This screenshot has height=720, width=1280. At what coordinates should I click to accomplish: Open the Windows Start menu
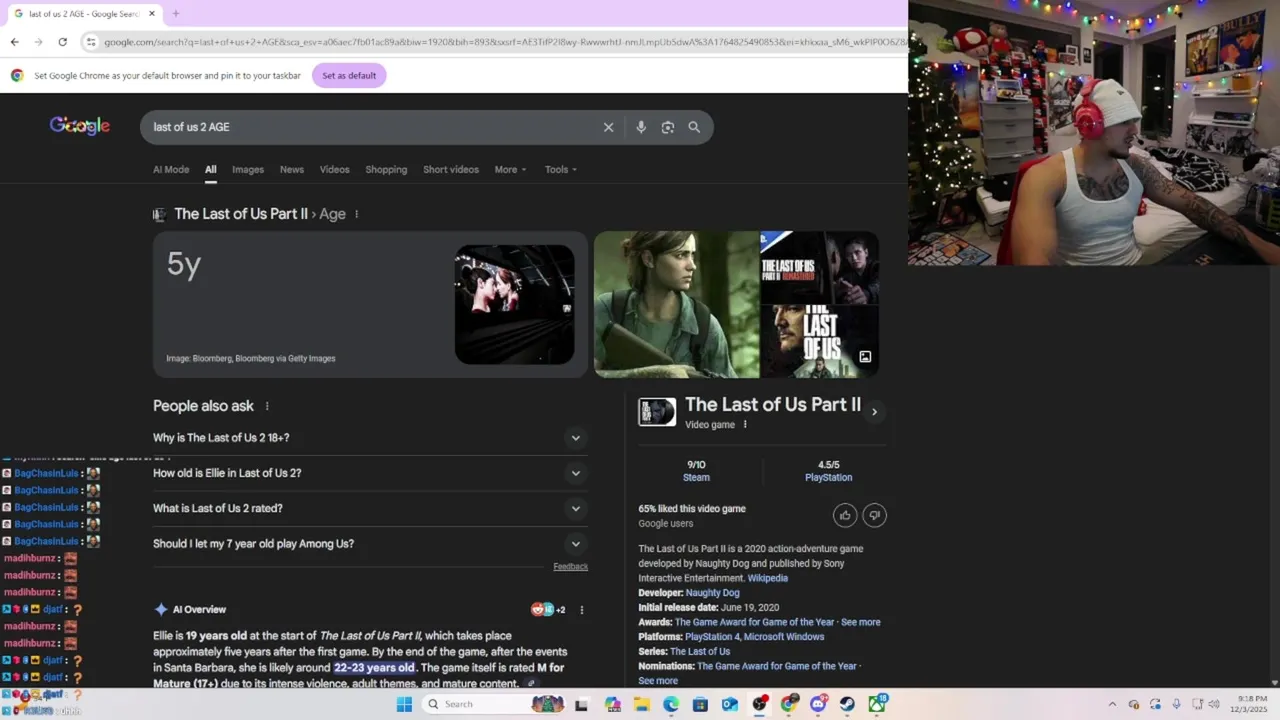click(404, 704)
